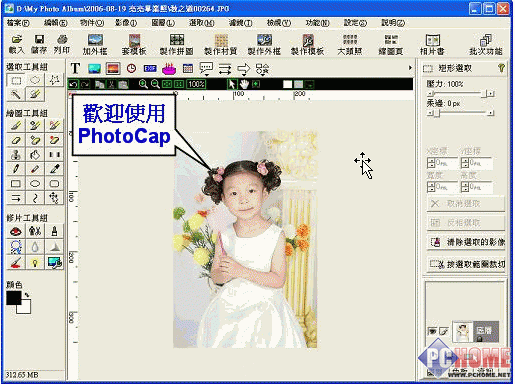The width and height of the screenshot is (515, 384).
Task: Click the 批次功能 batch function button
Action: (x=486, y=44)
